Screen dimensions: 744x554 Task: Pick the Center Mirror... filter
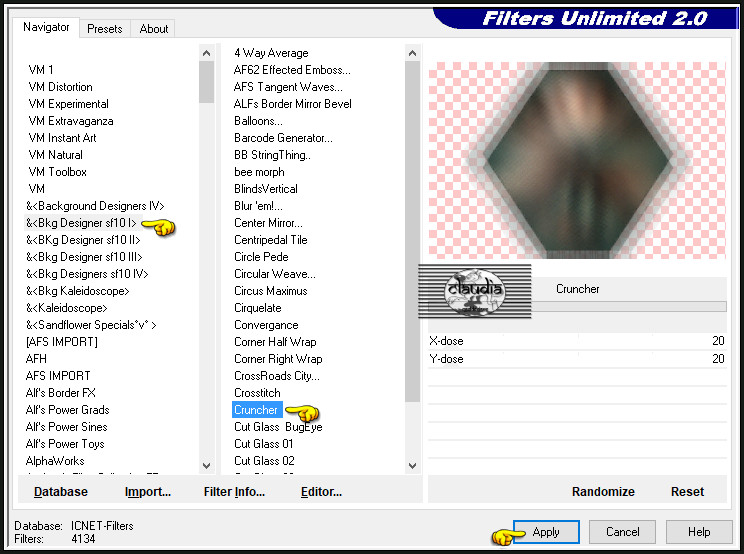(268, 223)
